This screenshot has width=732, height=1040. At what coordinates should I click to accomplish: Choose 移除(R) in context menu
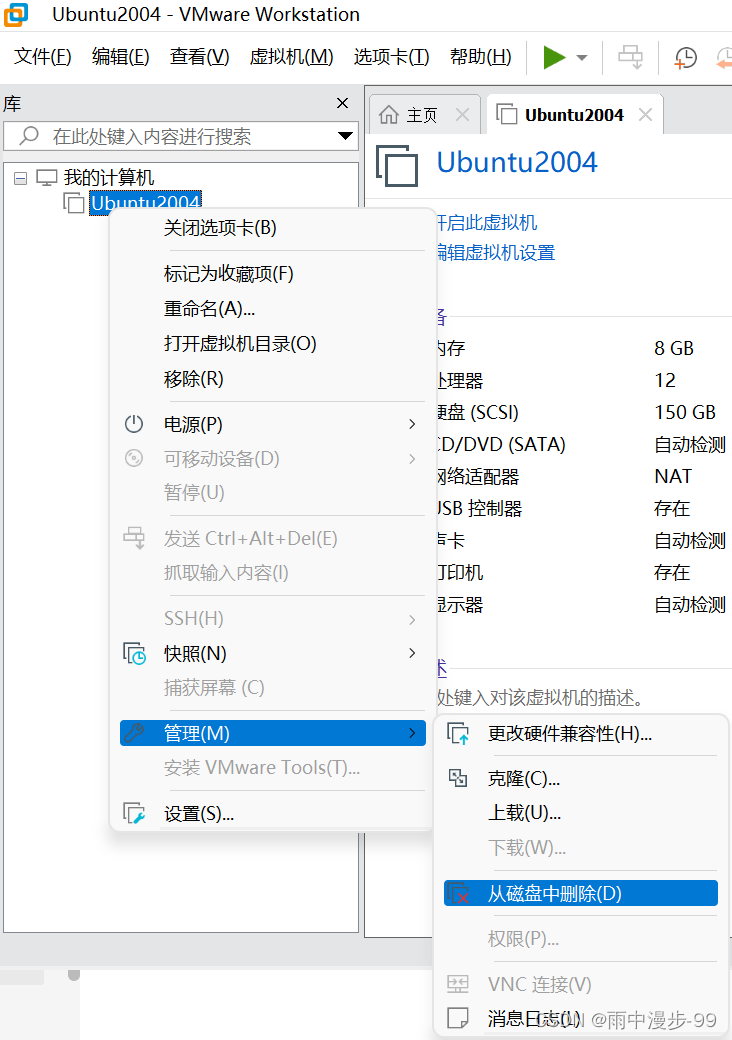click(x=273, y=379)
